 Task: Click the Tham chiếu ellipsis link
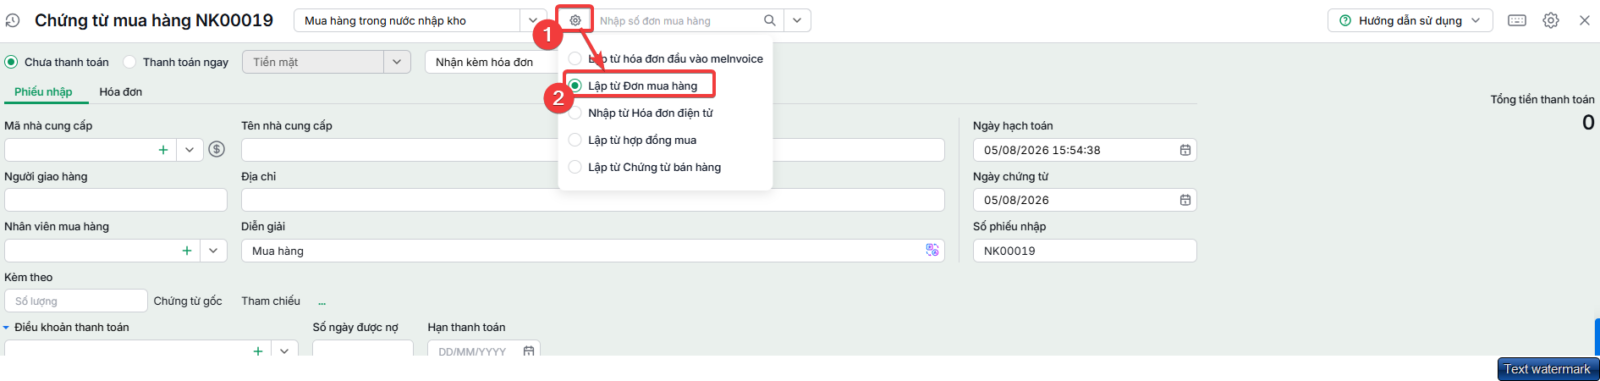(x=322, y=302)
